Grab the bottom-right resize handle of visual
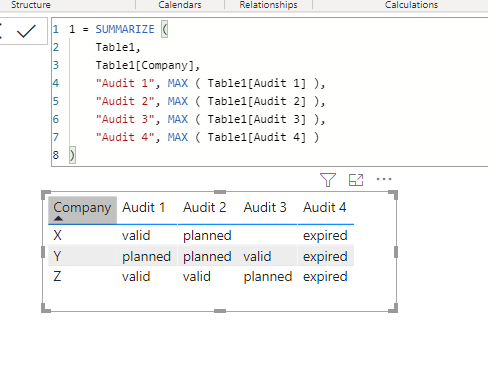The image size is (488, 390). [393, 308]
